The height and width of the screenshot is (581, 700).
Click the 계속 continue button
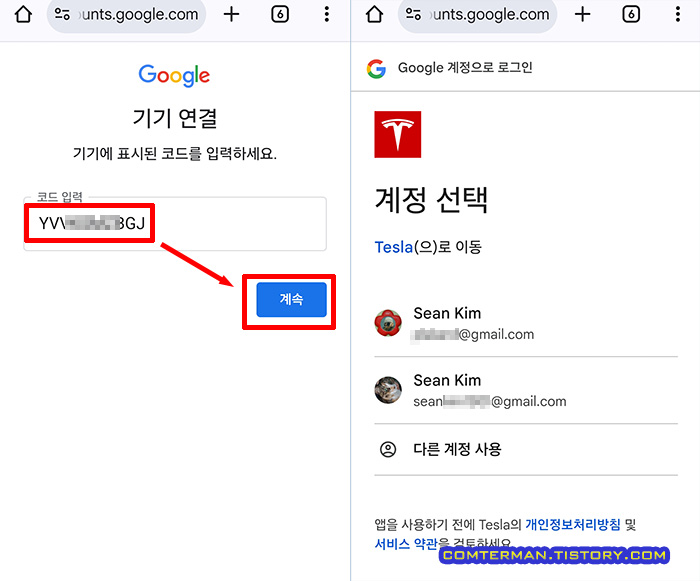292,300
